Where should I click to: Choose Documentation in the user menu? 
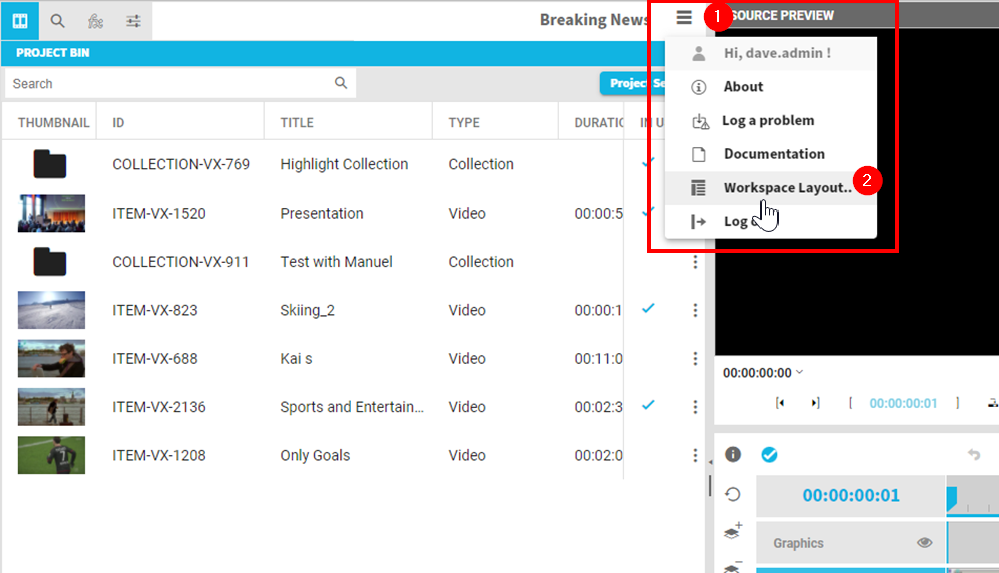tap(773, 154)
